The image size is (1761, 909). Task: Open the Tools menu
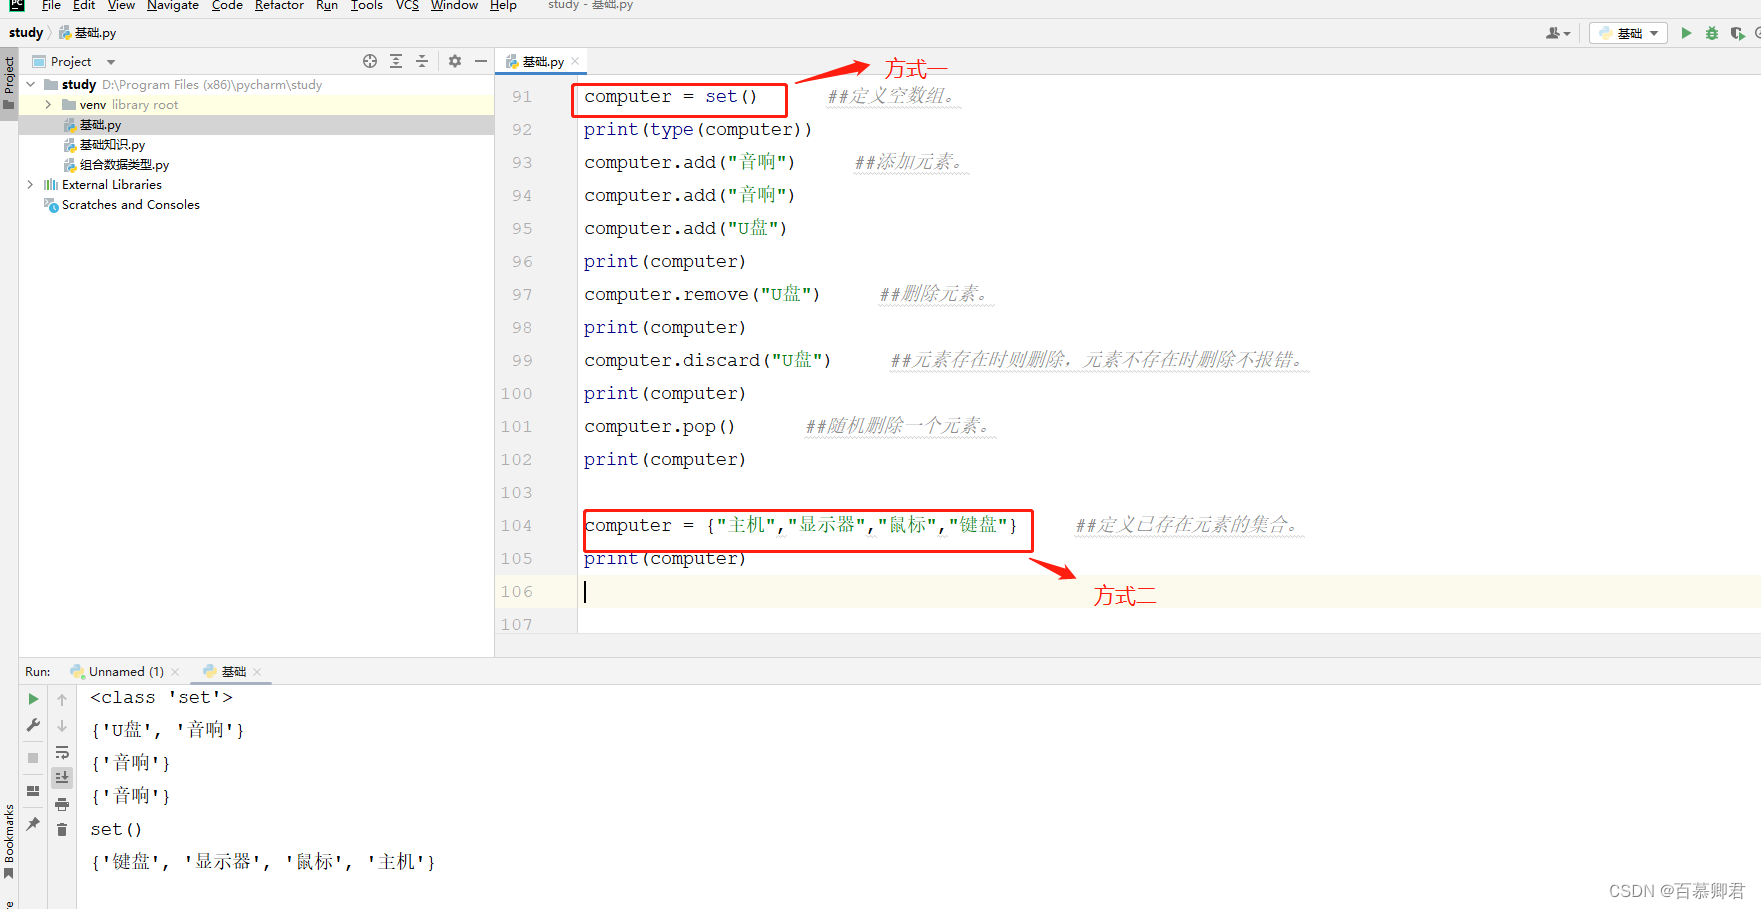[366, 6]
